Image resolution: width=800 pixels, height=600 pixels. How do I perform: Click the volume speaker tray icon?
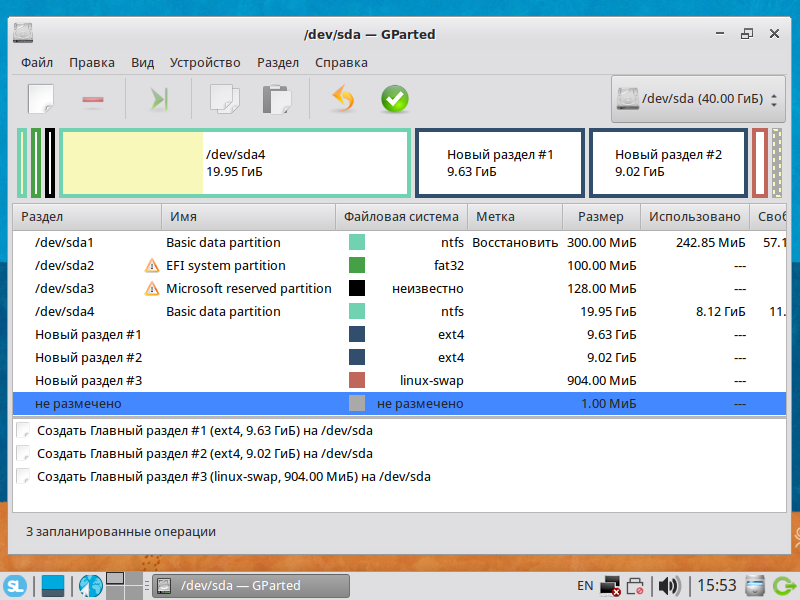click(x=669, y=586)
